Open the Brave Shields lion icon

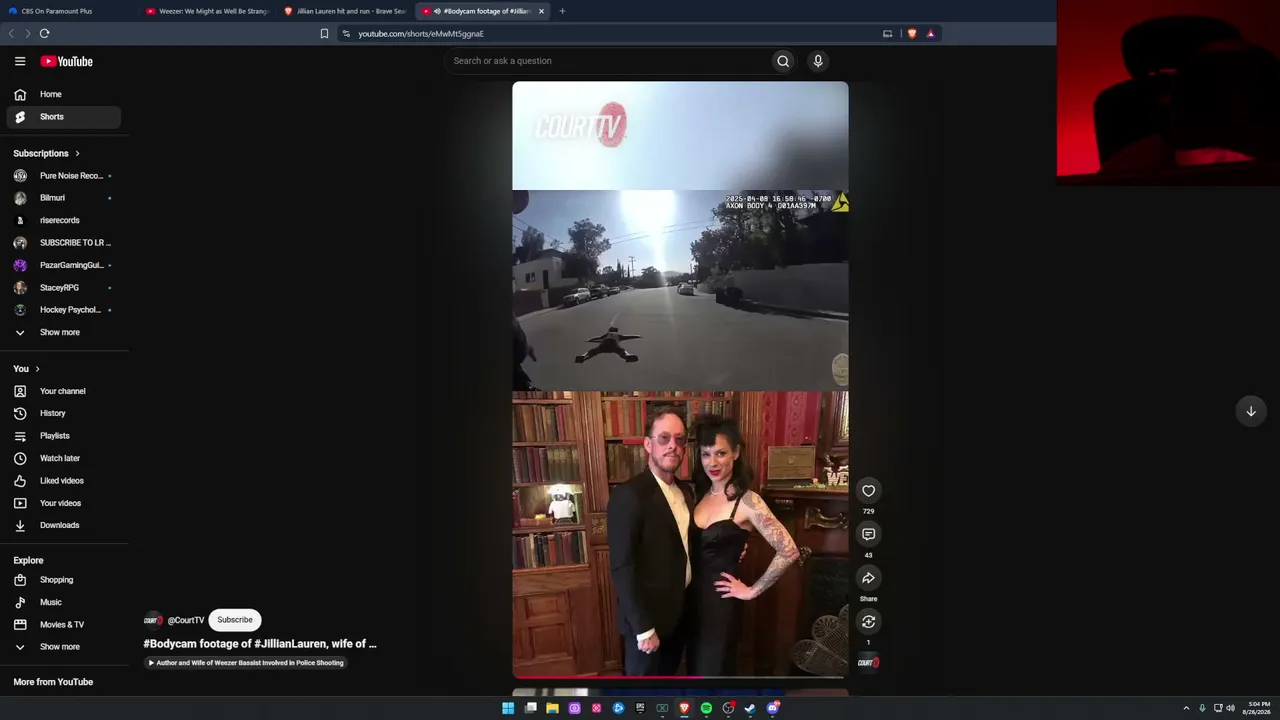click(912, 33)
